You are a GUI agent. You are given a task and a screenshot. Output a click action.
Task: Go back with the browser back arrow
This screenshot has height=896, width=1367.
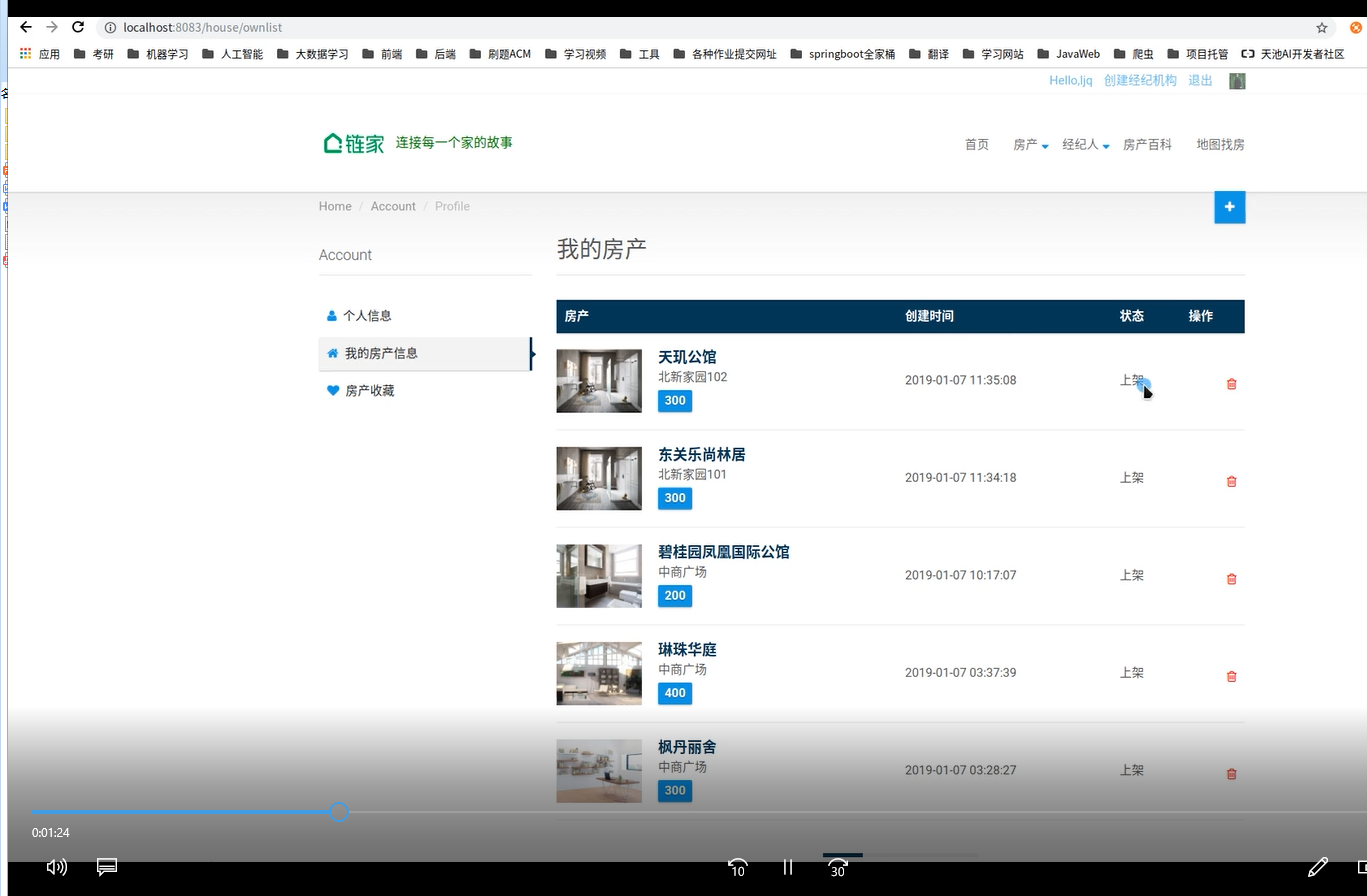[x=25, y=27]
